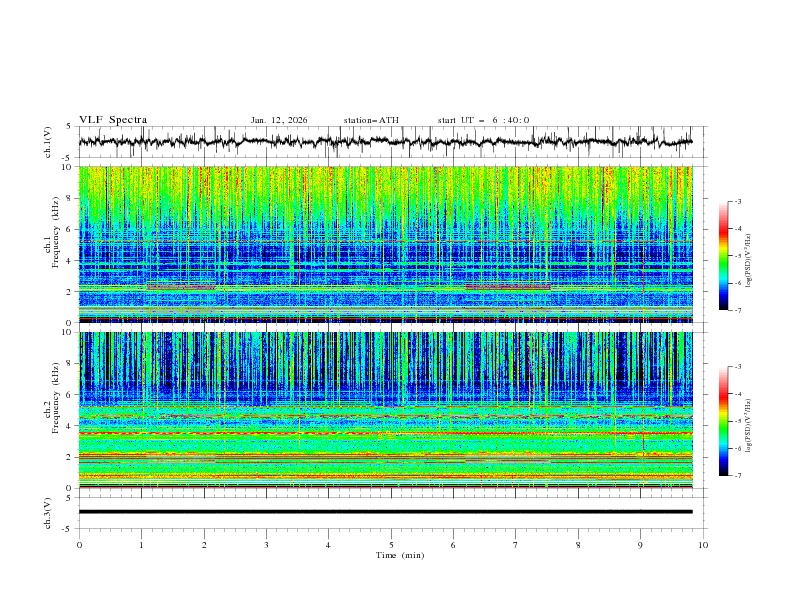Click the "Time (min)" axis label
This screenshot has width=792, height=612.
(400, 555)
